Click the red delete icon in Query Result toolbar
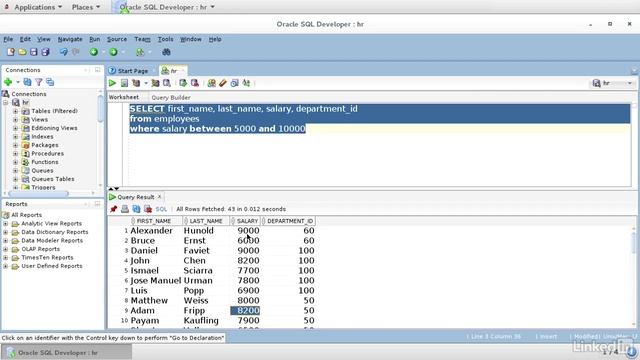The image size is (640, 360). [148, 209]
